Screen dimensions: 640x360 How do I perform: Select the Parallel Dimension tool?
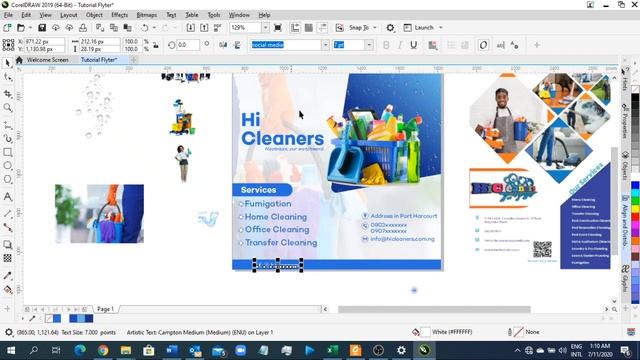click(x=7, y=213)
